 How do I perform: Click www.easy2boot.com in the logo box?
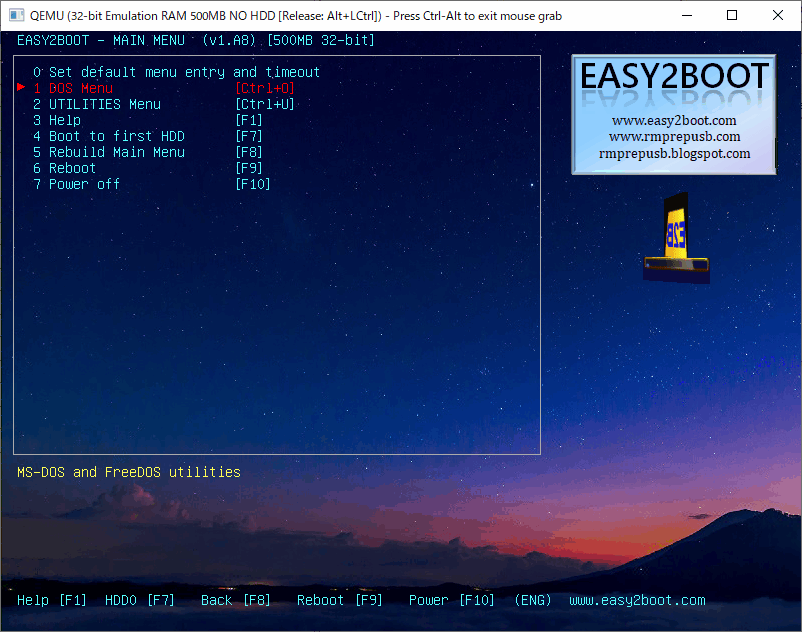click(x=674, y=121)
